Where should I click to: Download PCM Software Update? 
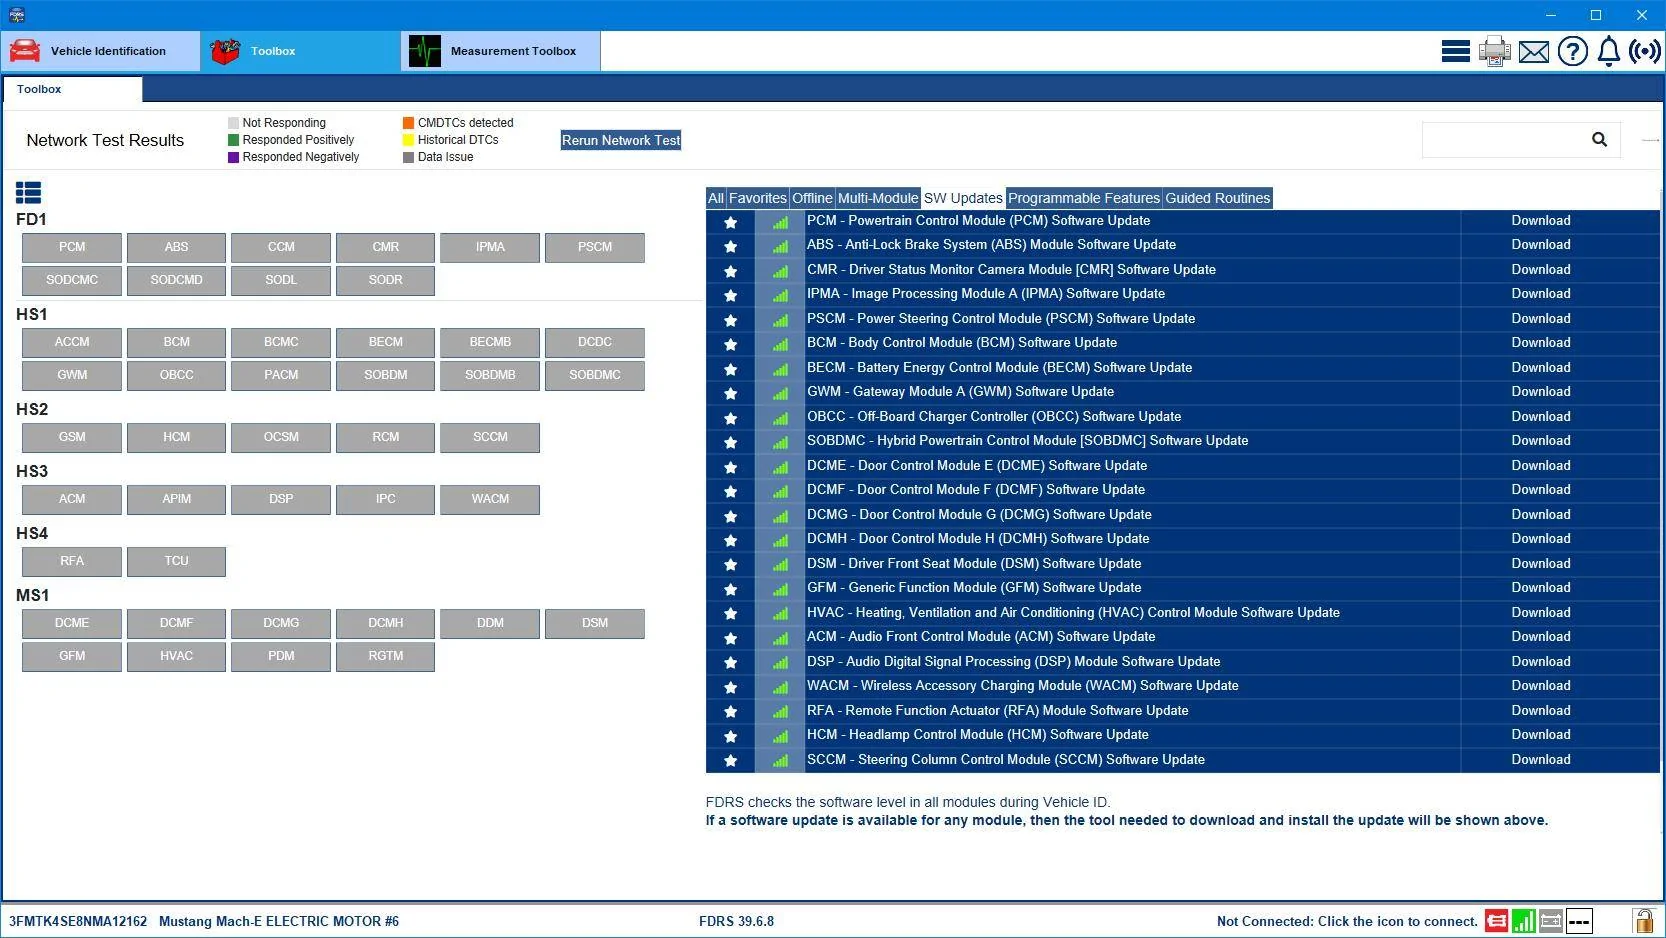pyautogui.click(x=1541, y=221)
